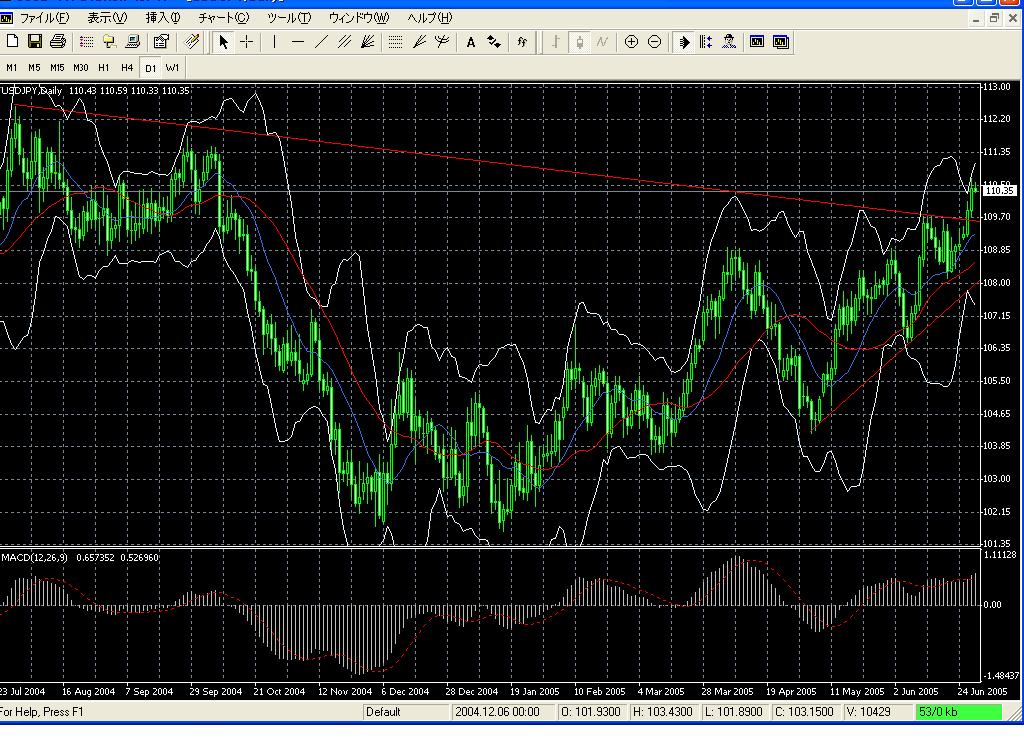Open the ファイル(F) menu
Screen dimensions: 1024x738
tap(44, 18)
